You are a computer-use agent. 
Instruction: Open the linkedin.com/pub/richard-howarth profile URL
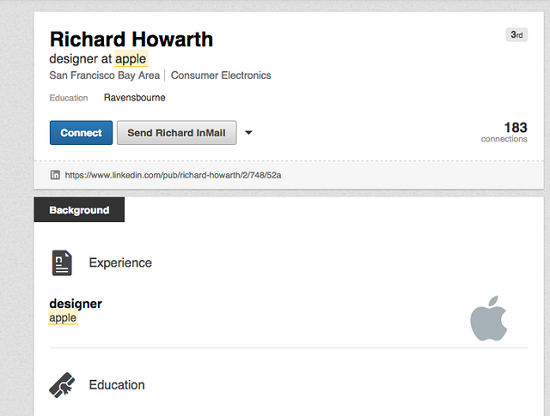(173, 175)
